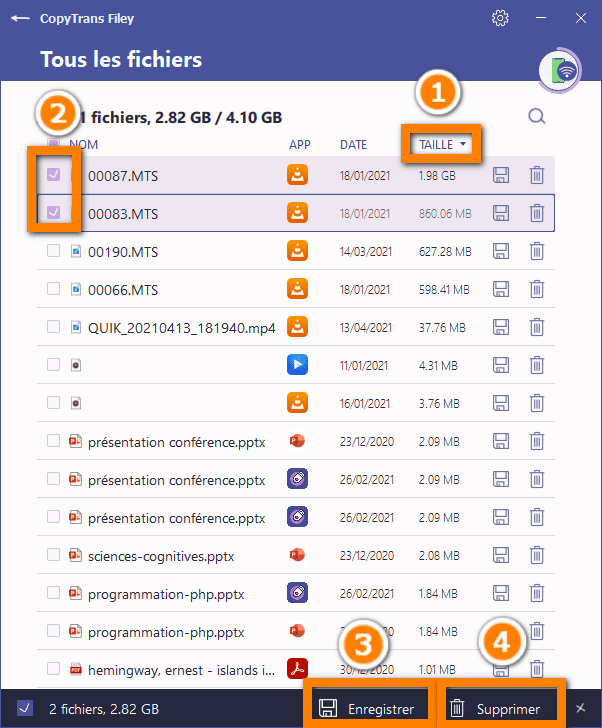Click Supprimer button in bottom bar
This screenshot has height=728, width=602.
click(x=501, y=708)
